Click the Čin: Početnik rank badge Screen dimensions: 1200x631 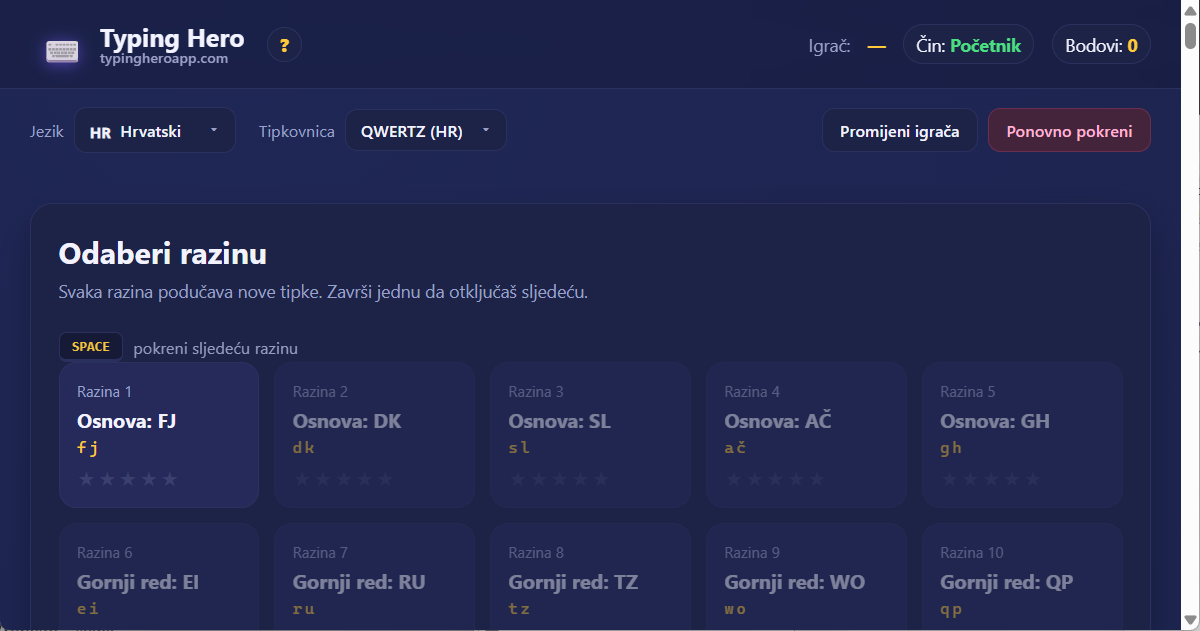point(968,45)
